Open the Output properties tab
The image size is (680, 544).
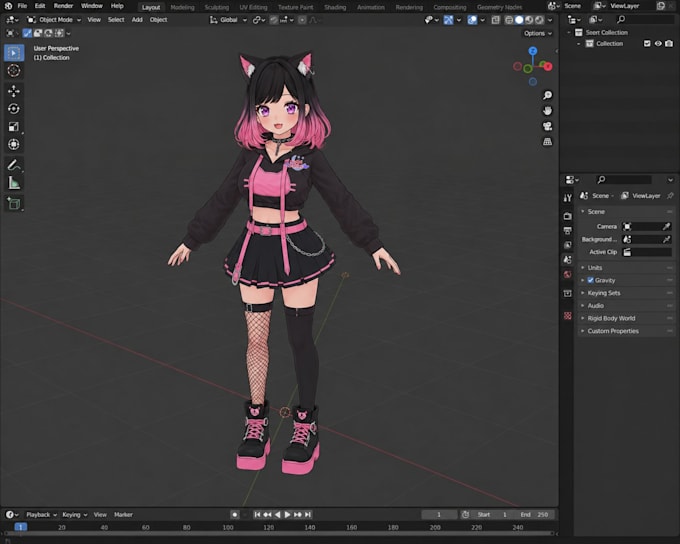(x=568, y=230)
